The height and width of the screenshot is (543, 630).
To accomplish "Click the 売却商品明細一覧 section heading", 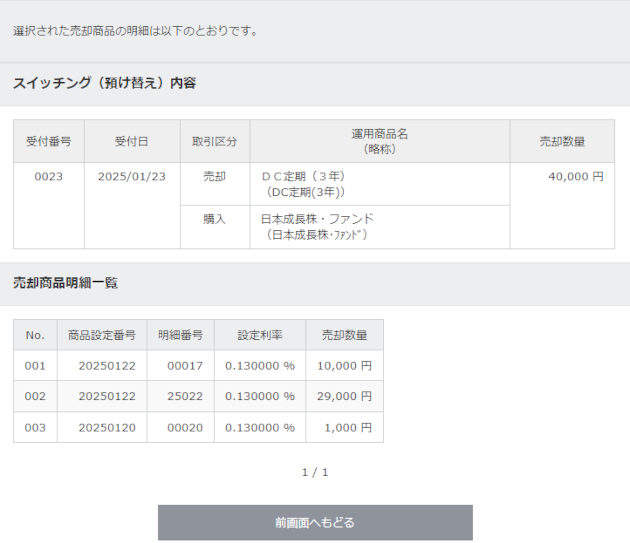I will click(x=65, y=283).
